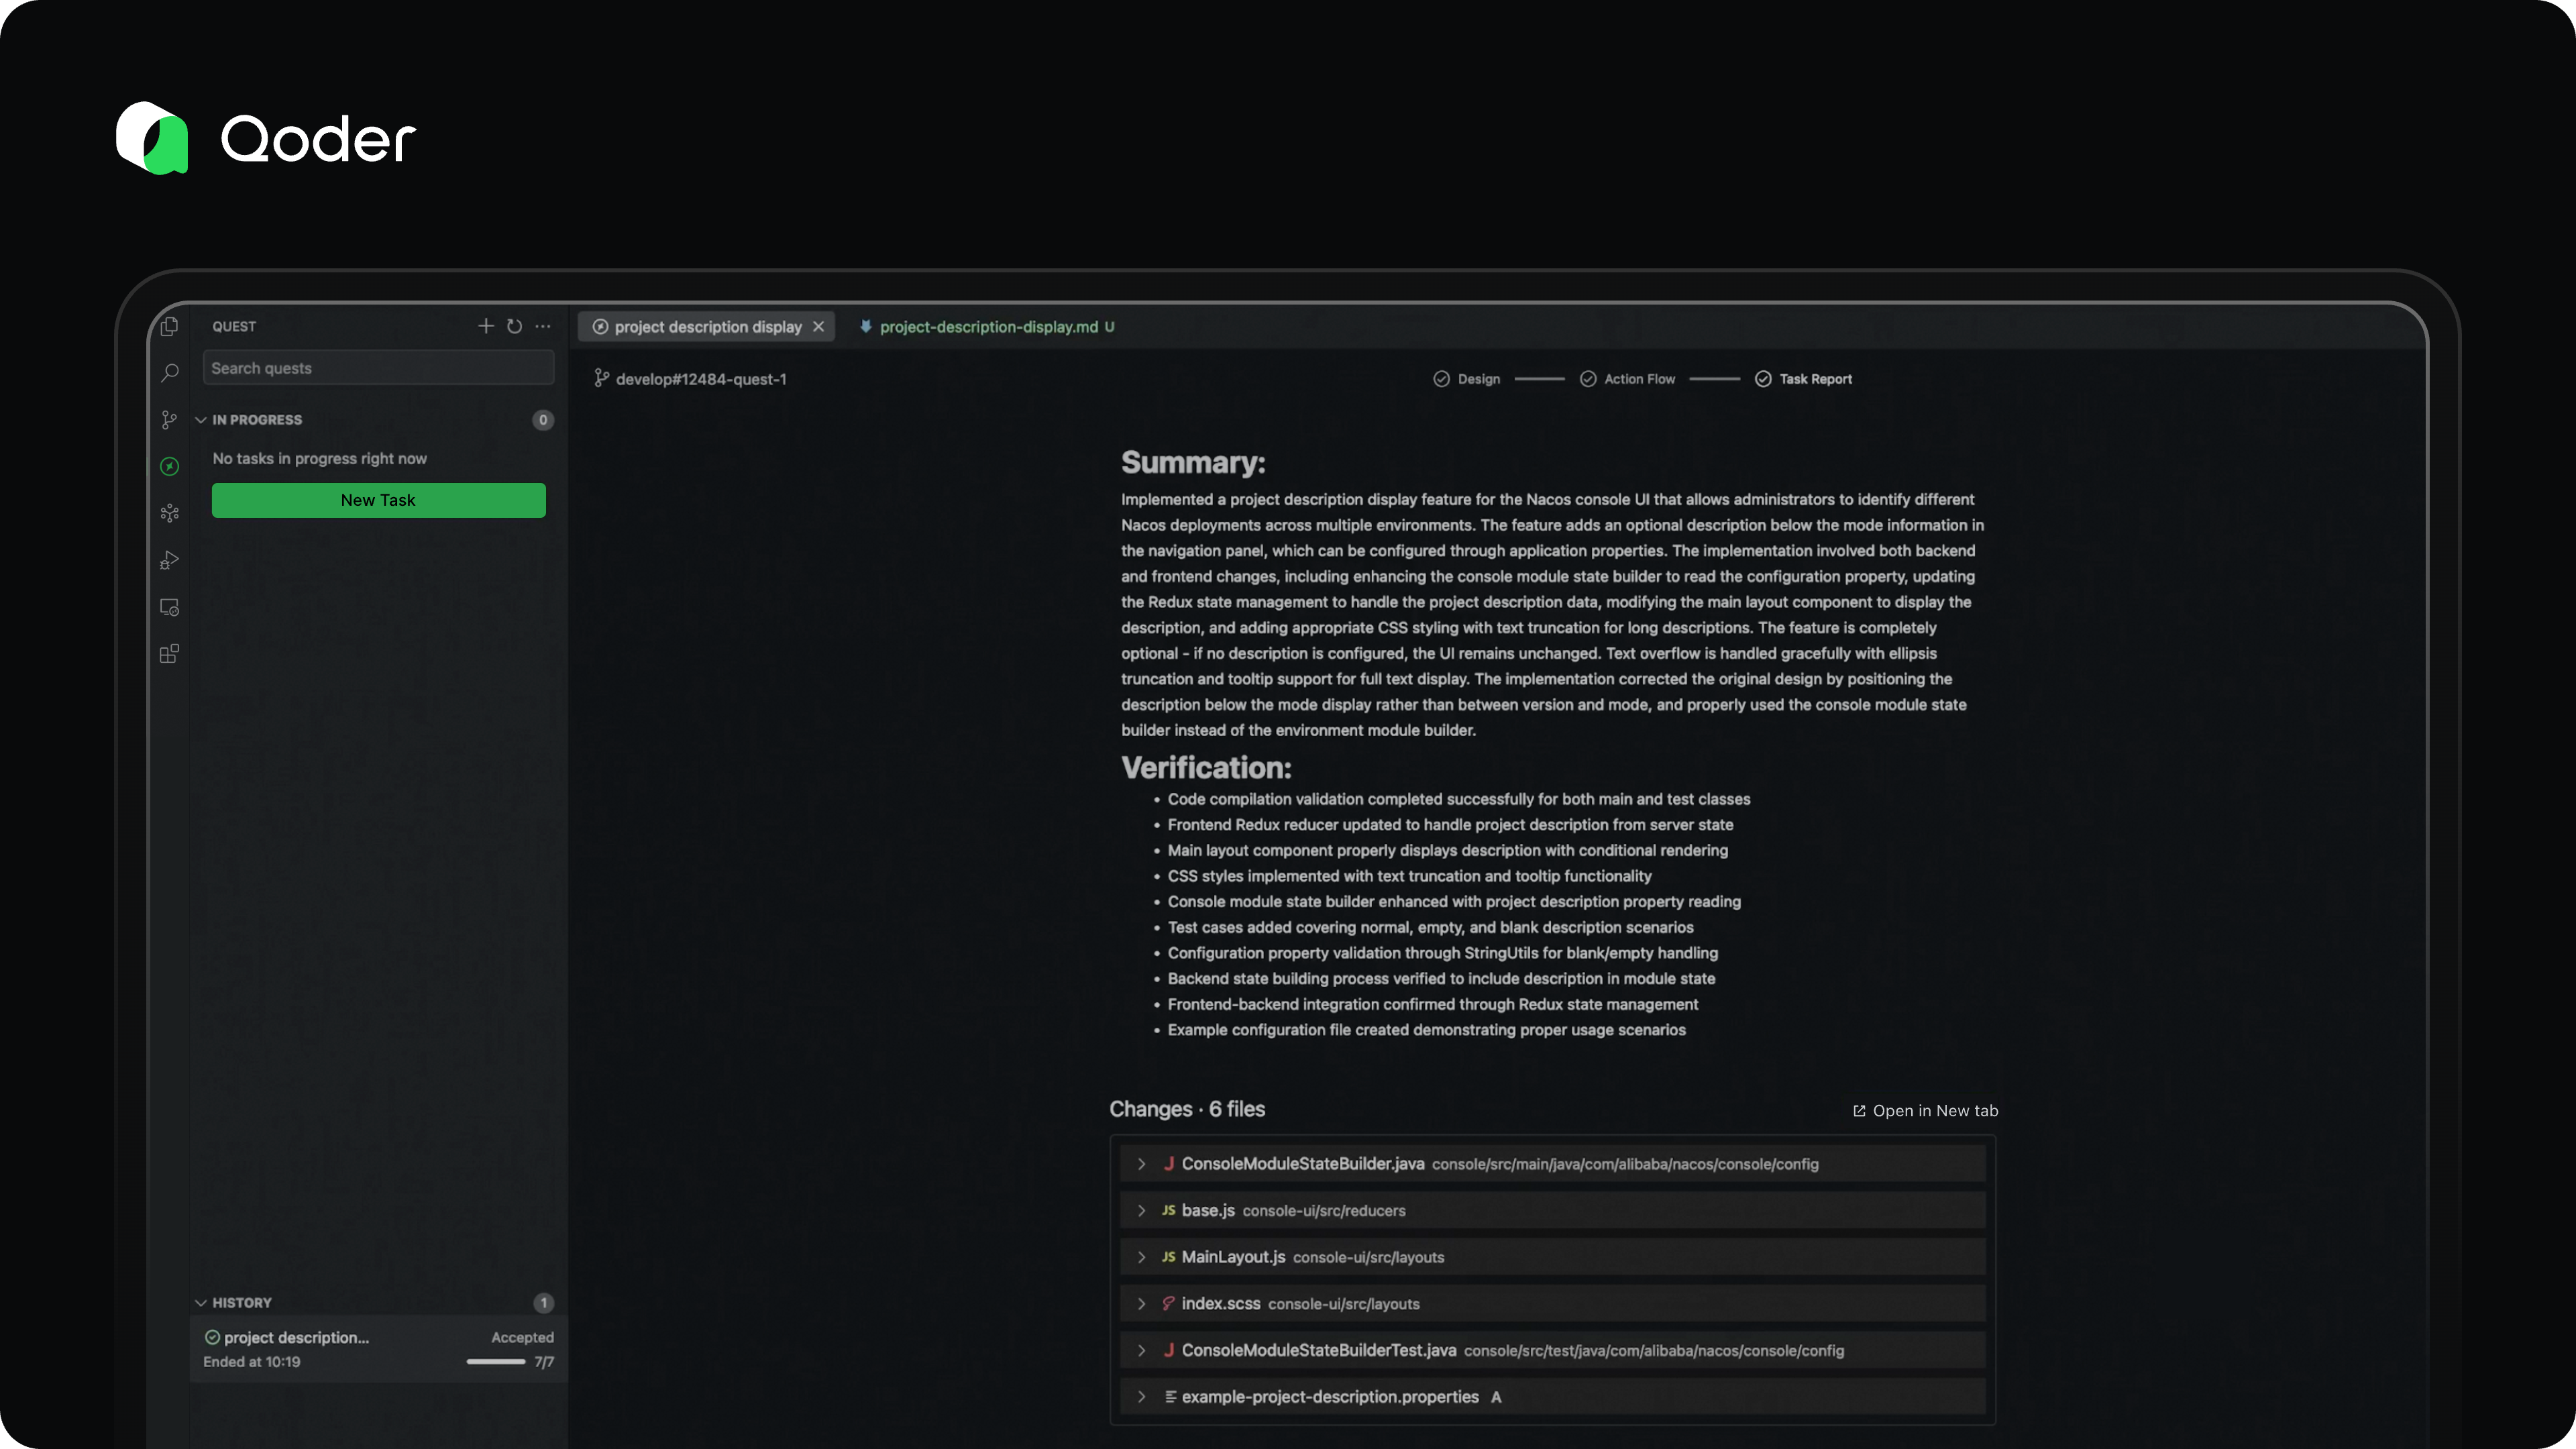The width and height of the screenshot is (2576, 1449).
Task: Go to the Action Flow step
Action: [x=1638, y=379]
